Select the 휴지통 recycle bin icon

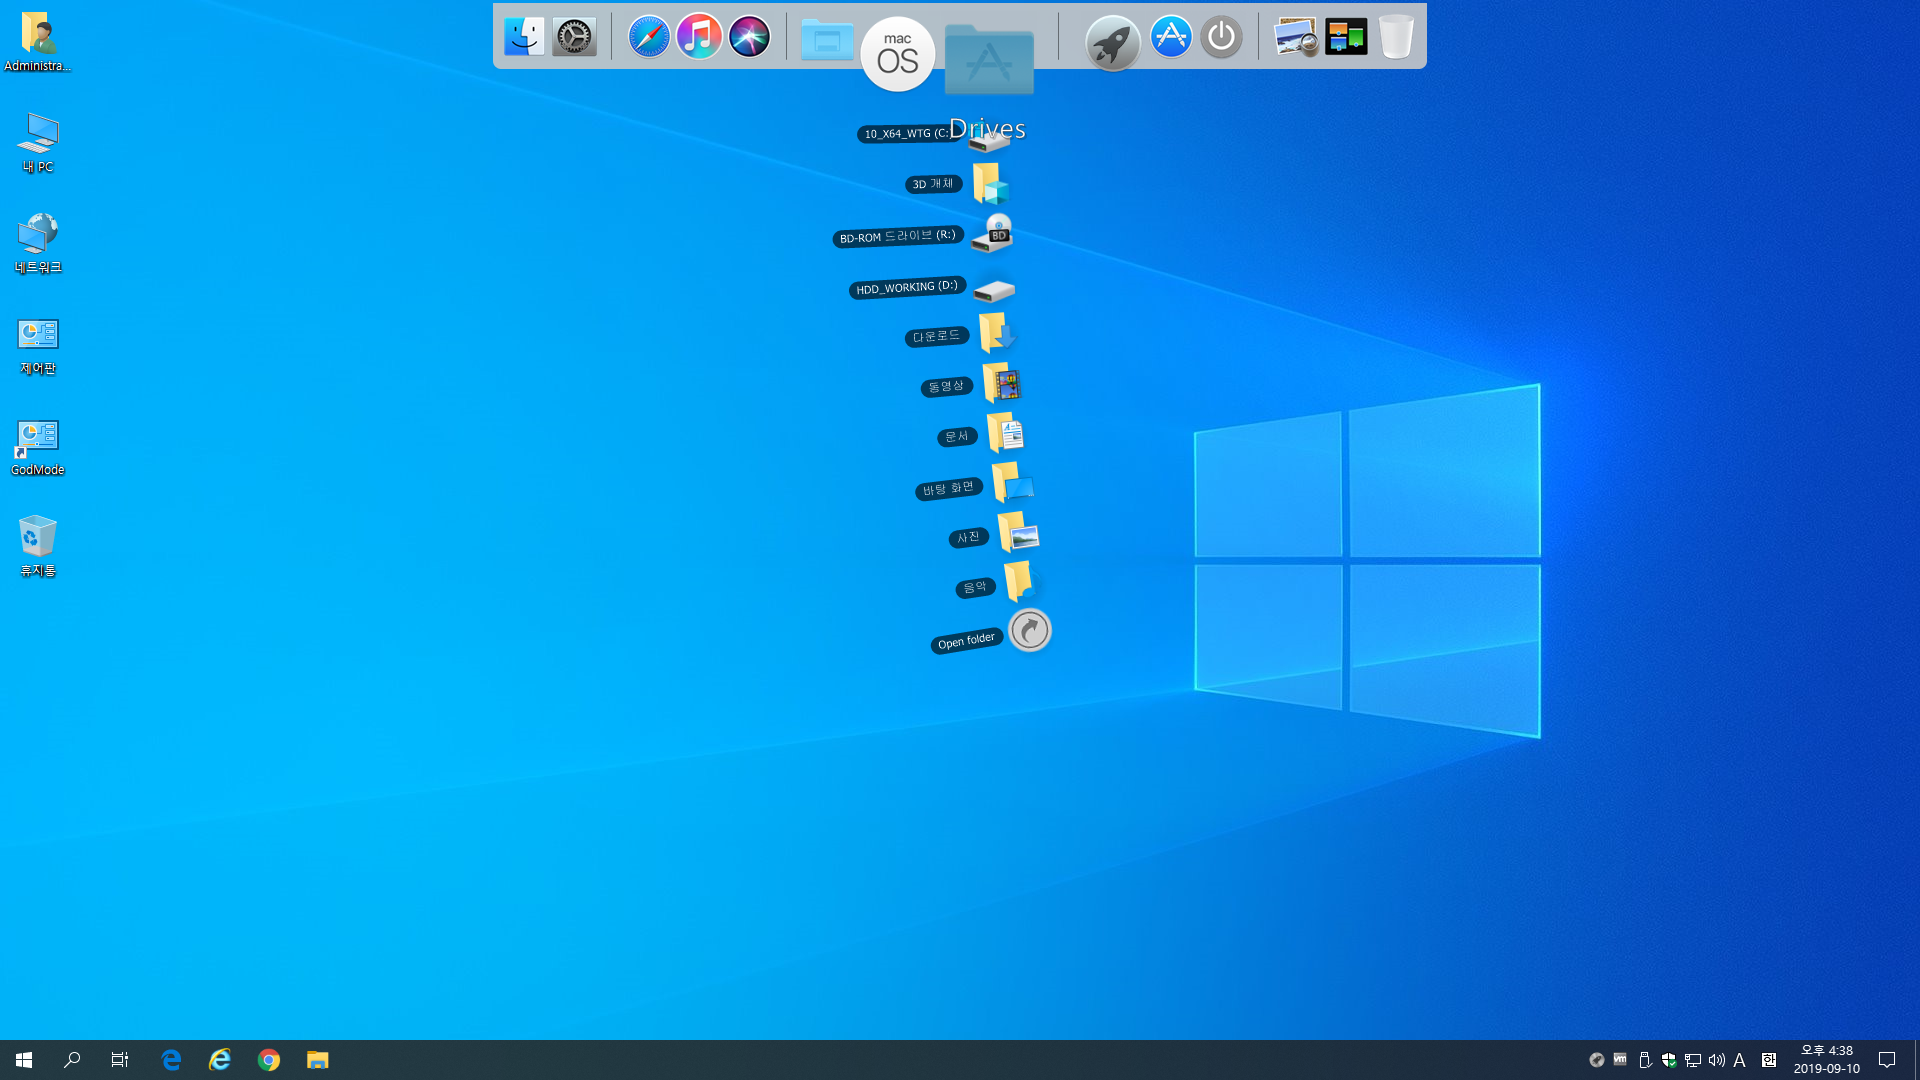(x=38, y=547)
